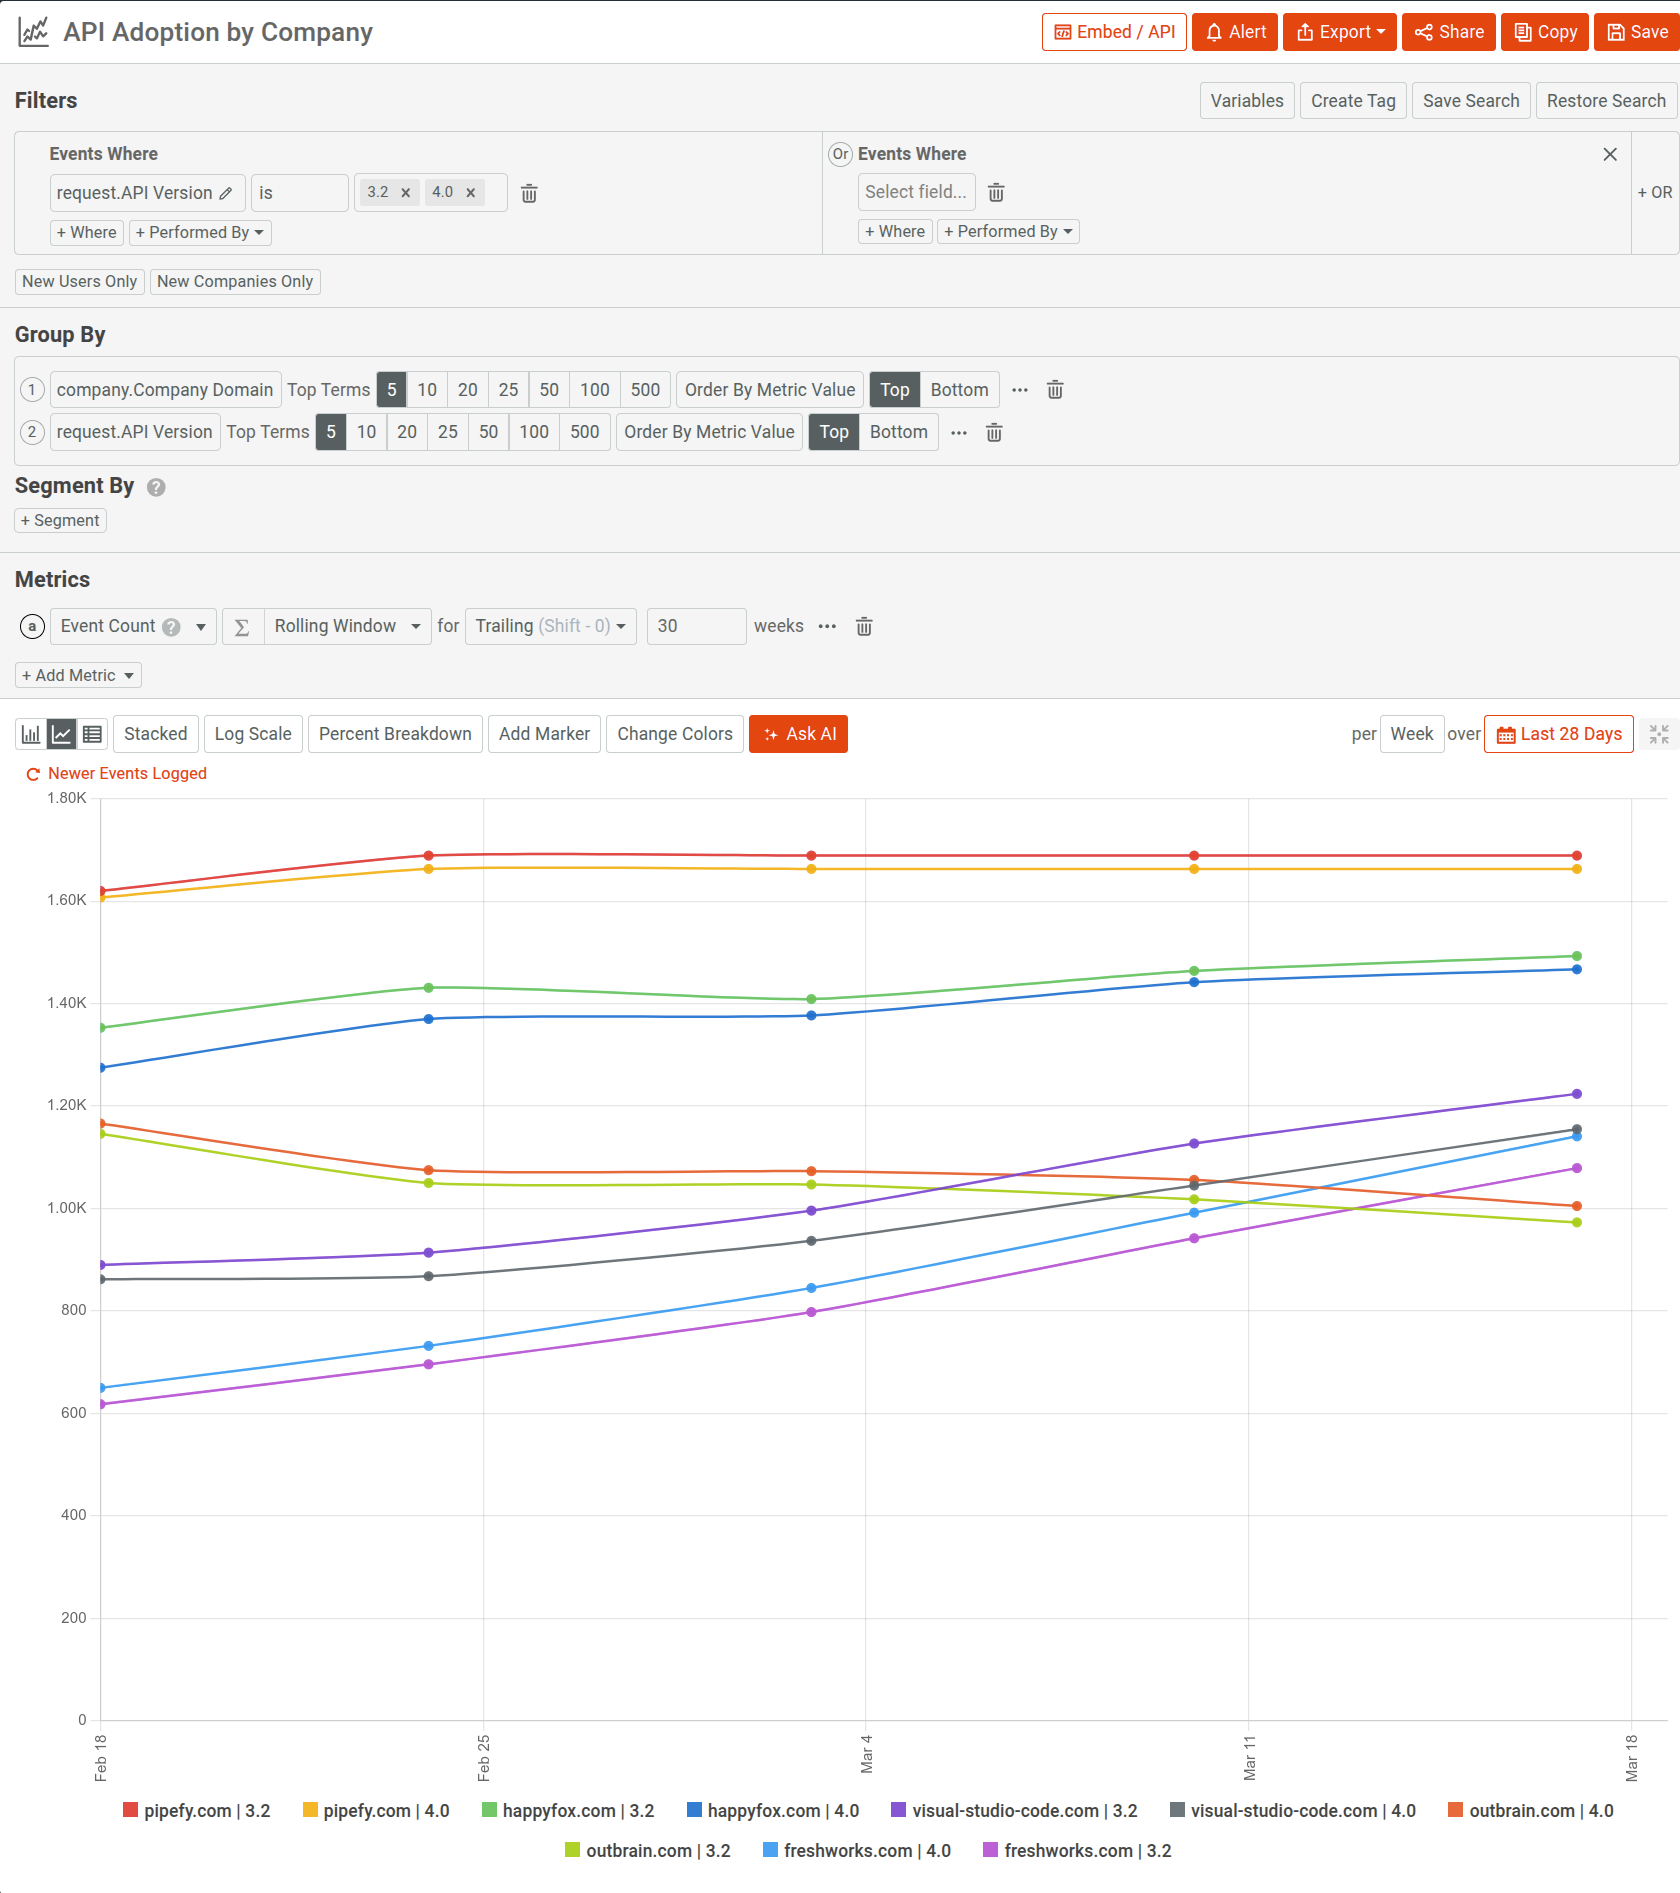Open the sum aggregation icon in Metrics
Viewport: 1680px width, 1893px height.
coord(241,626)
